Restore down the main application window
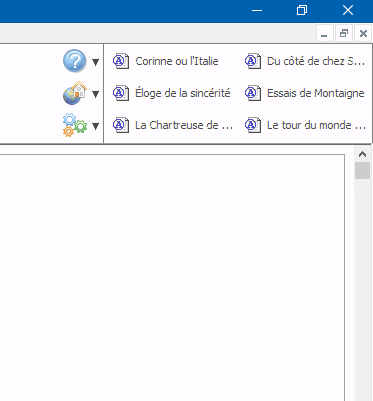 click(302, 11)
